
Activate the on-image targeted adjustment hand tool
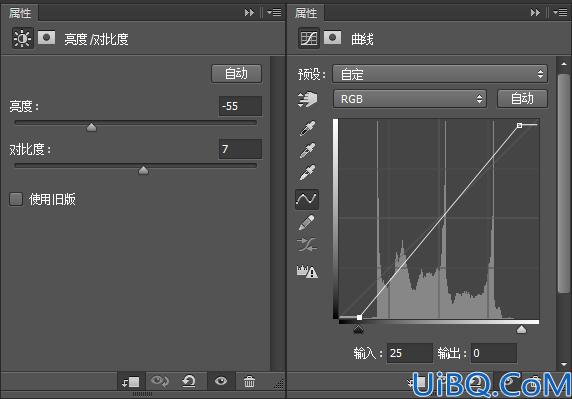[307, 99]
